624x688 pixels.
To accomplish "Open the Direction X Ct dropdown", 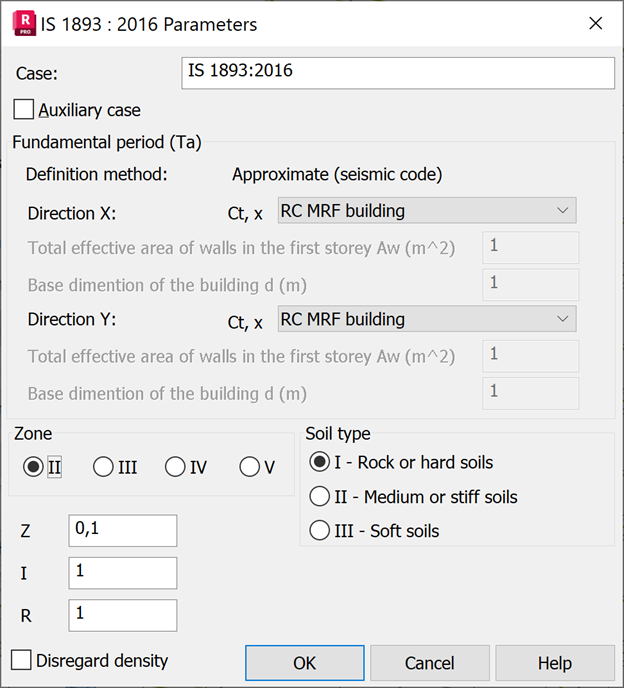I will tap(426, 211).
